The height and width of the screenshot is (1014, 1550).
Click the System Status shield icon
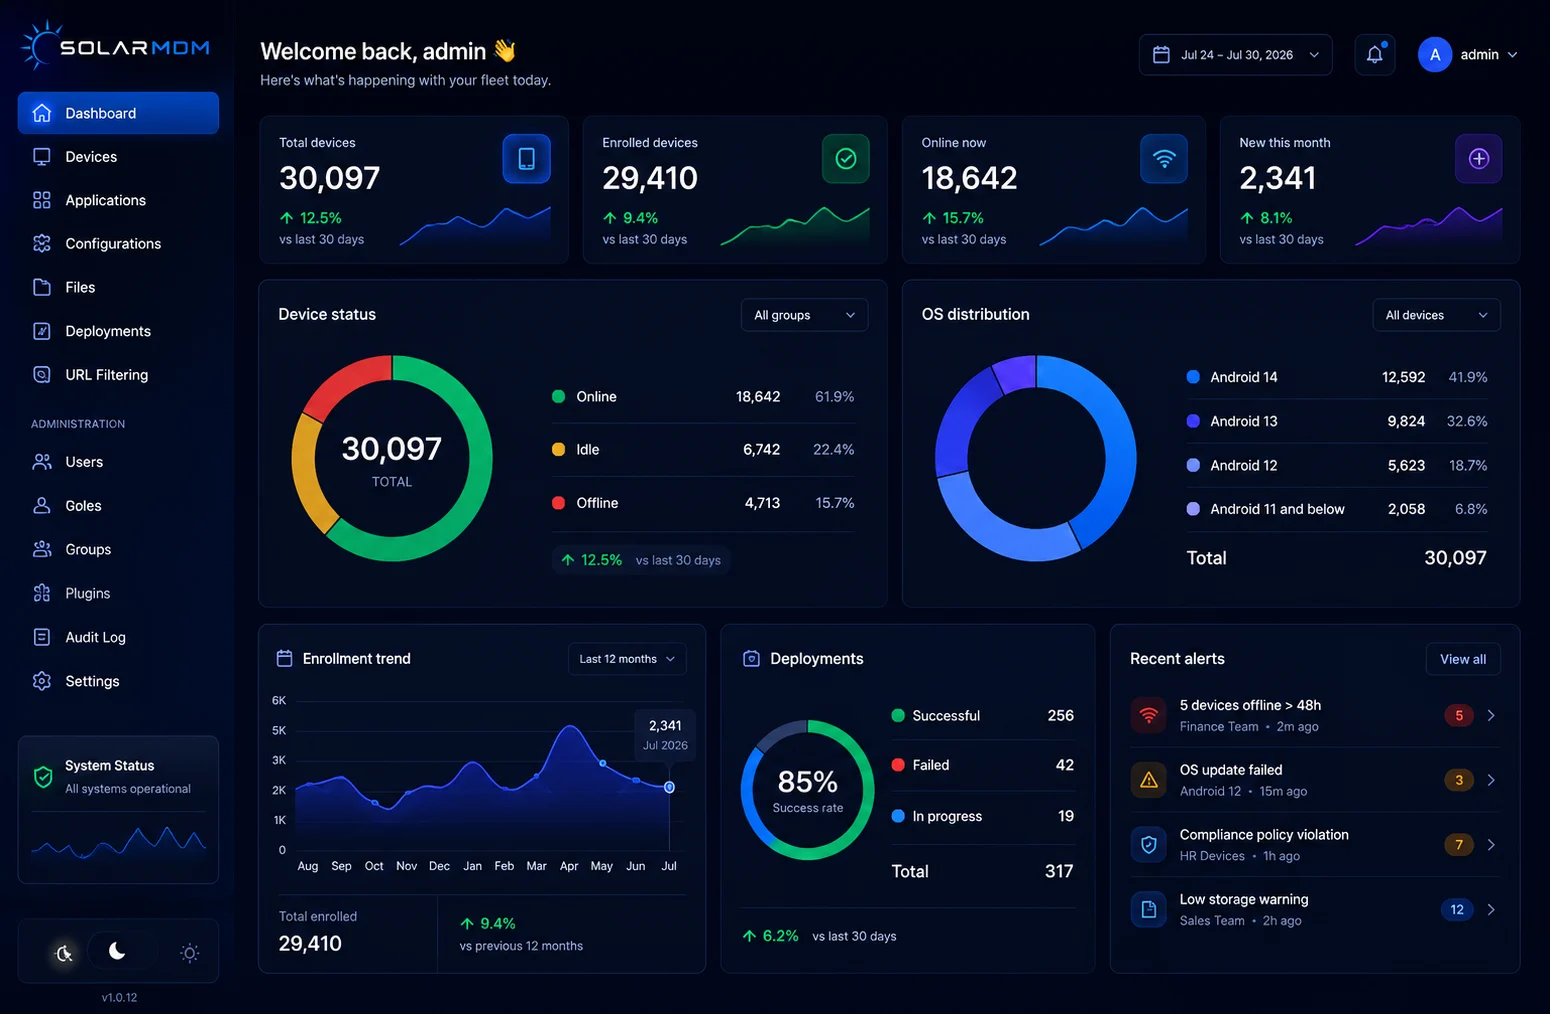43,777
